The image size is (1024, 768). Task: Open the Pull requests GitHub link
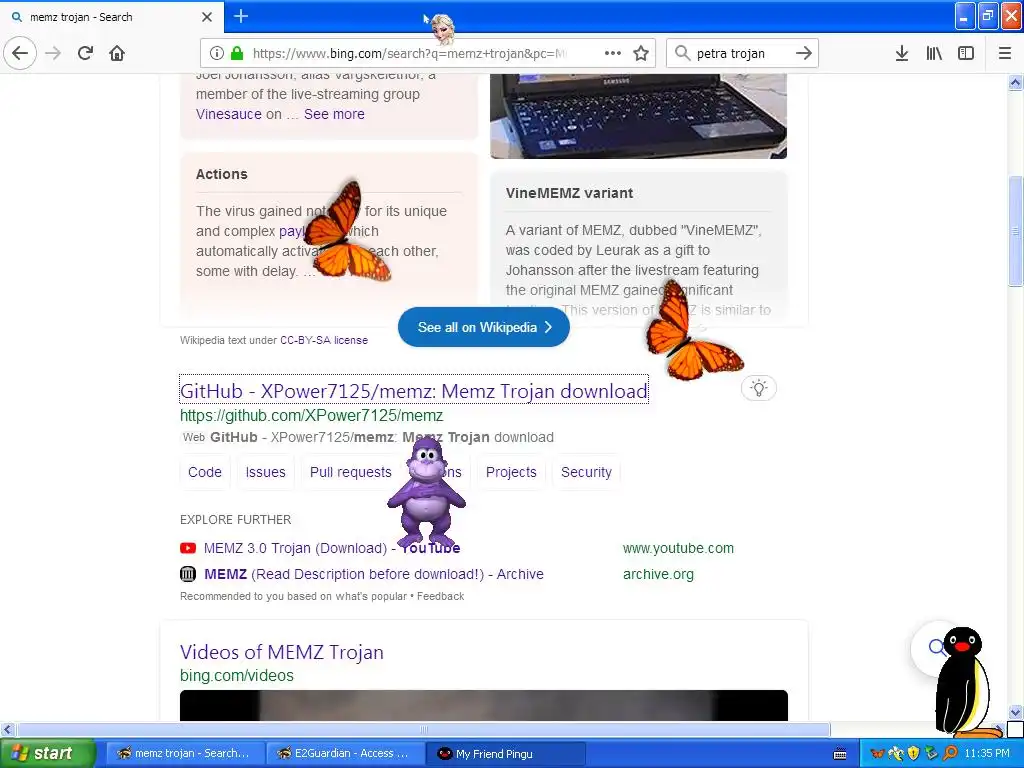(351, 472)
